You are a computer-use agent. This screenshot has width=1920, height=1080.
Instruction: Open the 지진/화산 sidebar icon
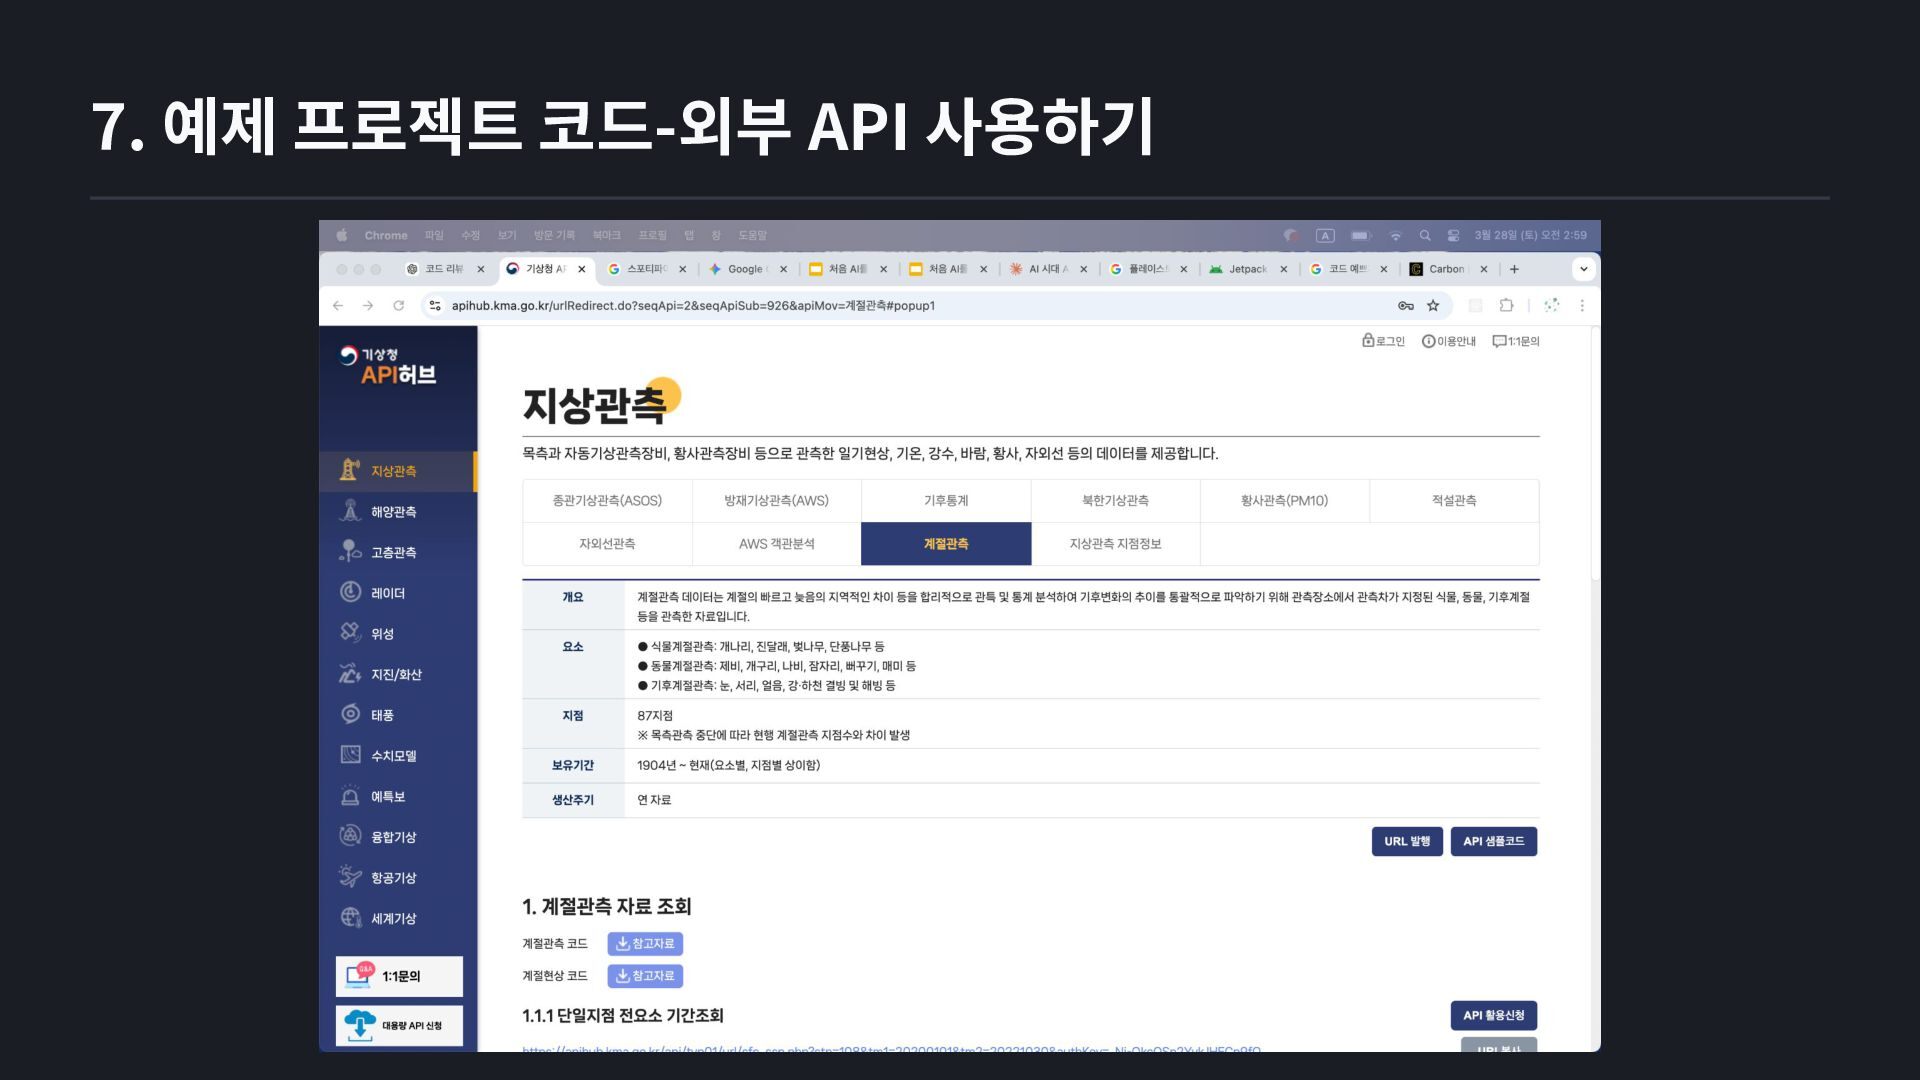tap(350, 674)
